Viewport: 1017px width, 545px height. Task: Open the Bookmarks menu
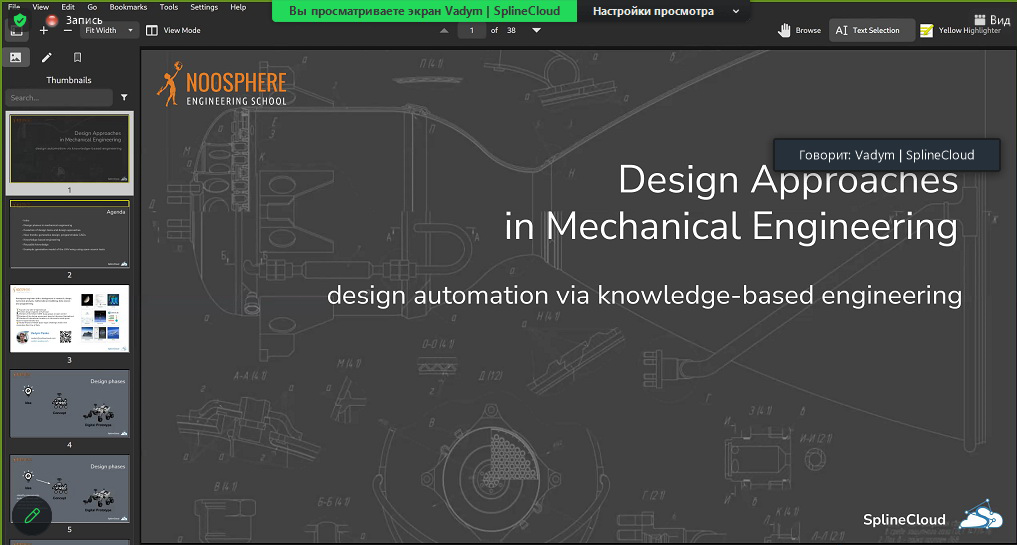click(128, 7)
